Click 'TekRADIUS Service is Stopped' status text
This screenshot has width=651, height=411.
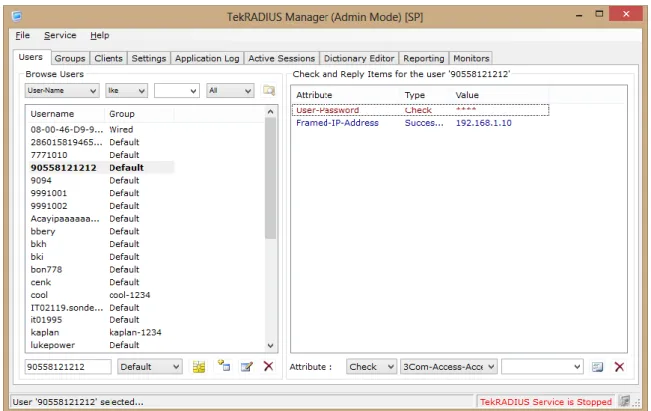(546, 402)
